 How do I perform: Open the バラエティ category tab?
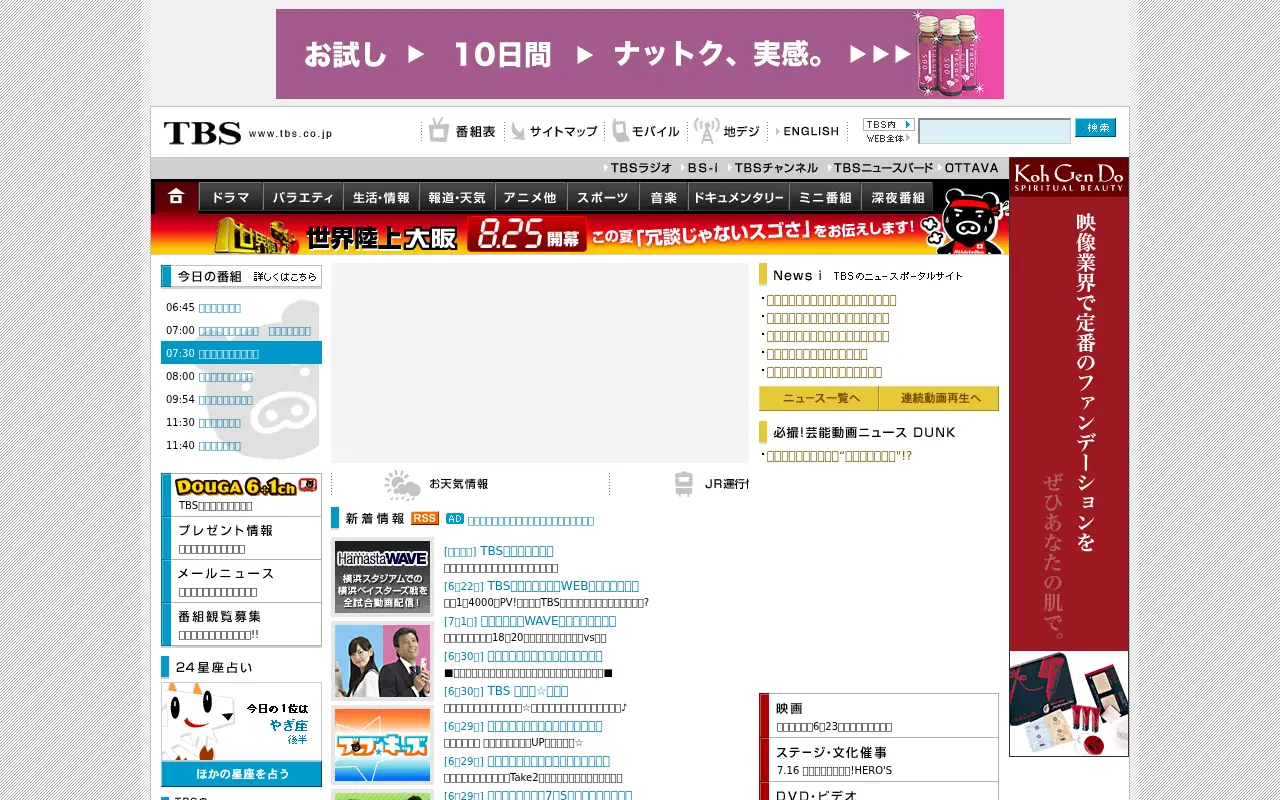click(x=303, y=197)
